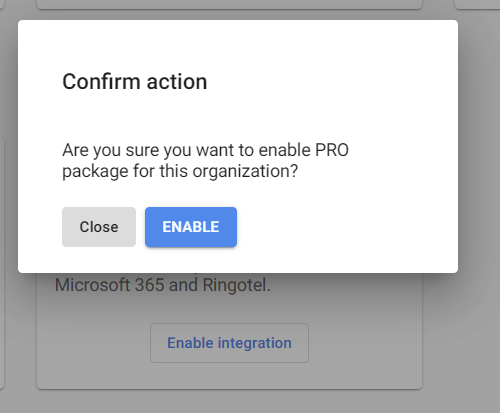
Task: Click the word 'organization?' in the dialog
Action: [245, 171]
